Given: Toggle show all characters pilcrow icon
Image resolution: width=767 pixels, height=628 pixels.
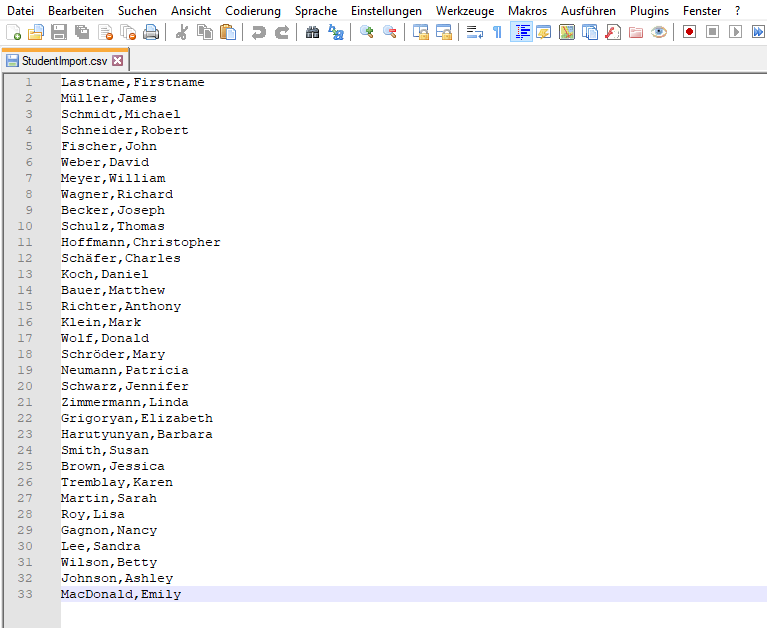Looking at the screenshot, I should (x=497, y=32).
